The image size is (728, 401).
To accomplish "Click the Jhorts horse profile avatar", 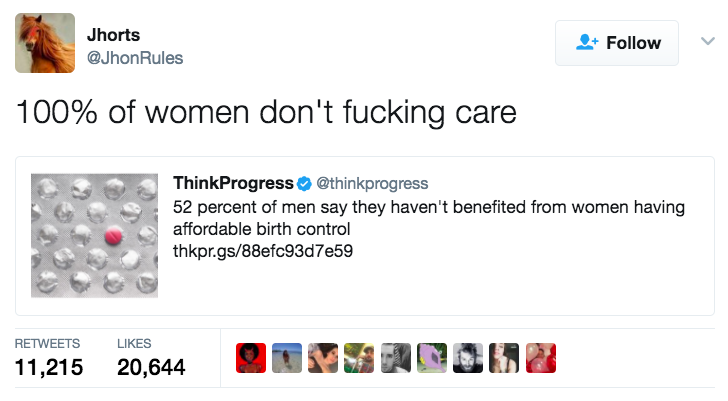I will [x=45, y=43].
